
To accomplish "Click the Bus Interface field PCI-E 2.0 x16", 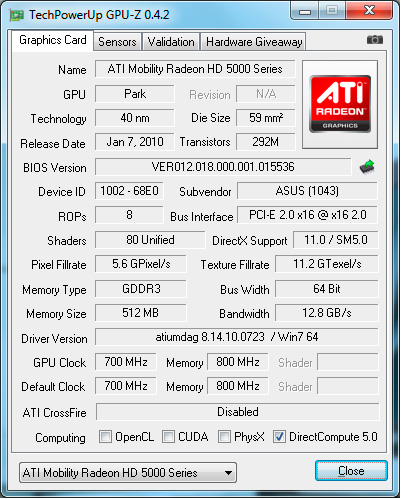I will (307, 215).
